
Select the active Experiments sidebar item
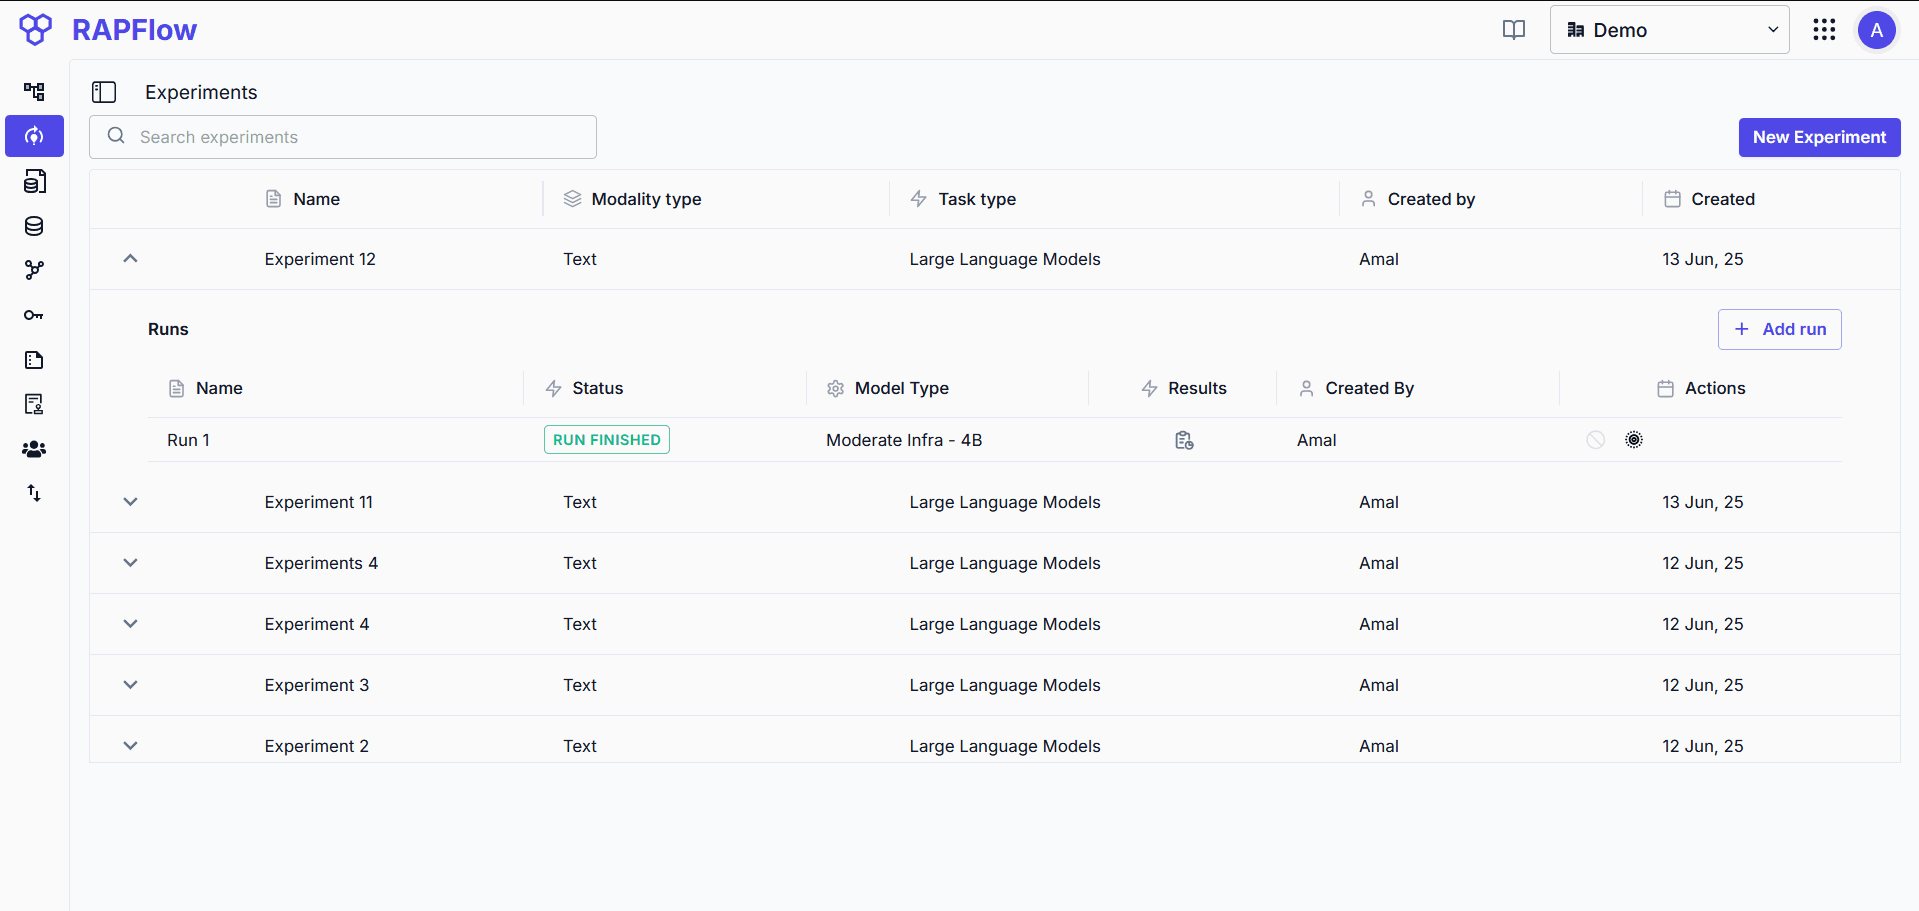click(34, 136)
